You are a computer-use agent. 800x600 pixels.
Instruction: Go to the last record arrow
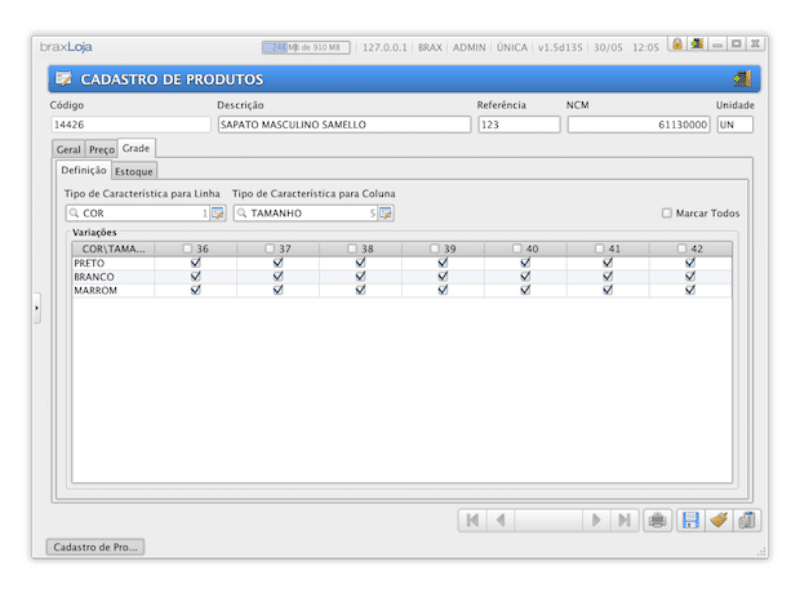[x=624, y=520]
